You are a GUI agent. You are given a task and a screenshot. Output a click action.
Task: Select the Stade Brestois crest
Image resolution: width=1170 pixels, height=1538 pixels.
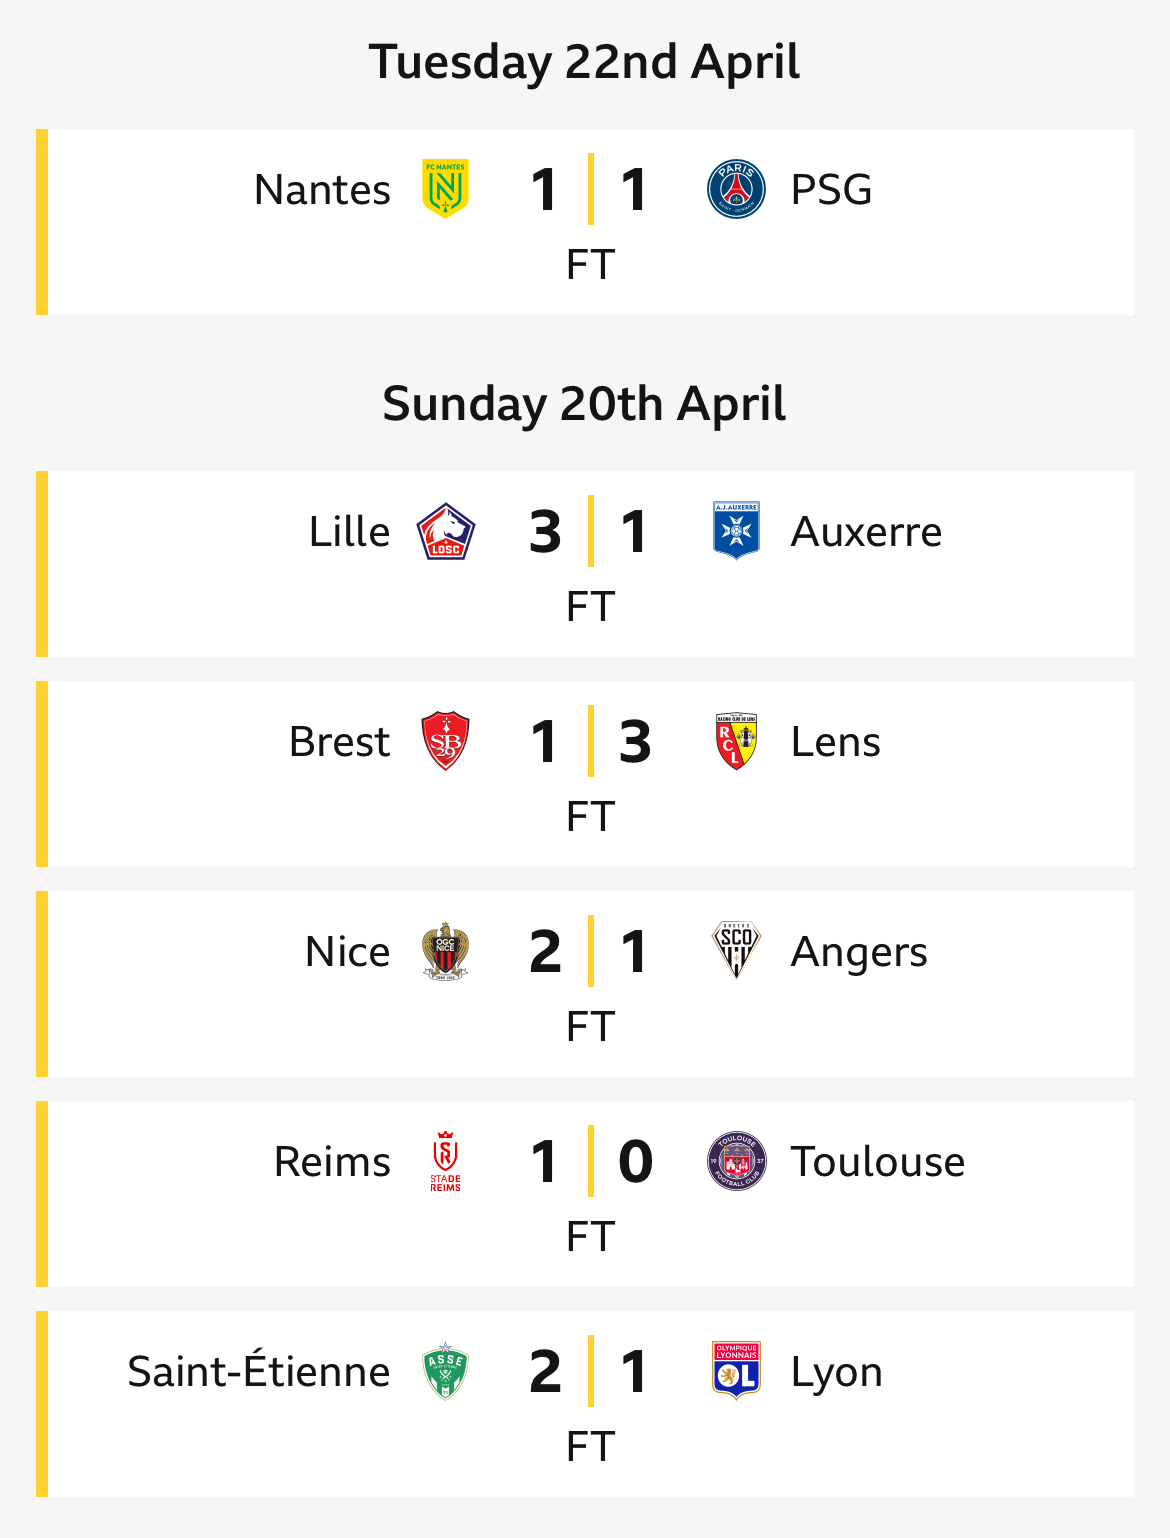tap(445, 741)
